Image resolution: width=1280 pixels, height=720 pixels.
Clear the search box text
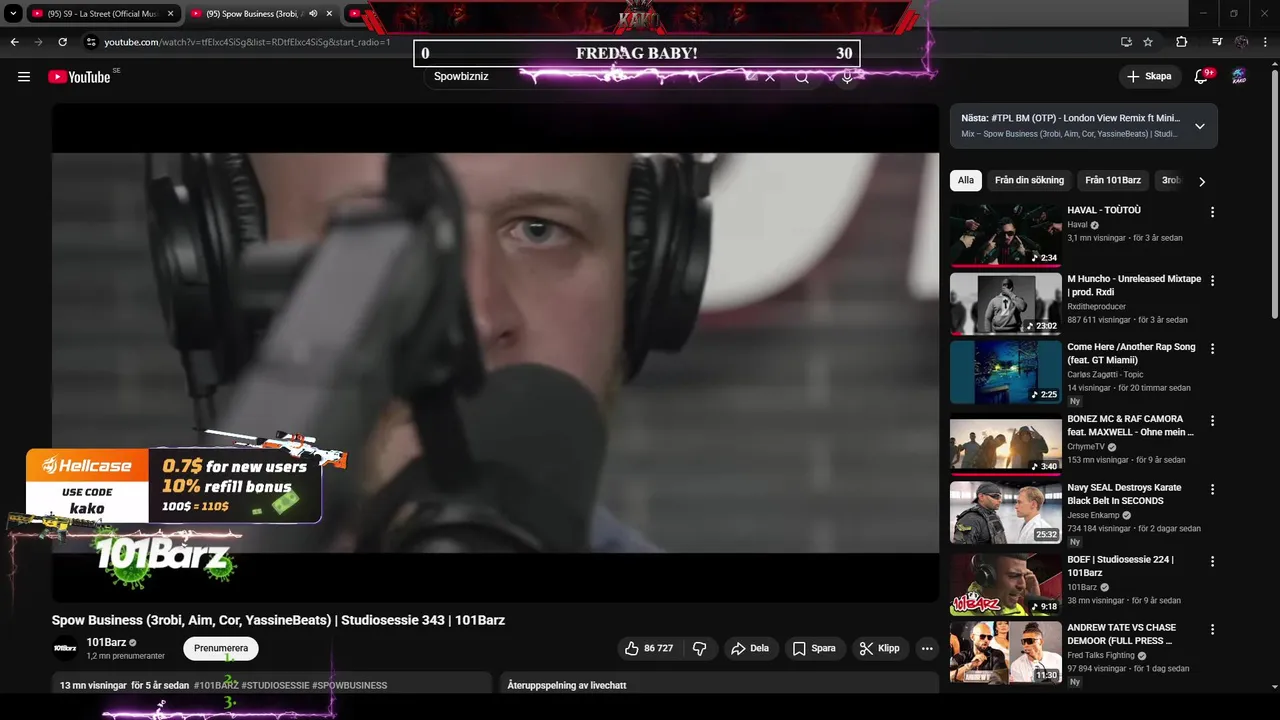click(x=769, y=77)
